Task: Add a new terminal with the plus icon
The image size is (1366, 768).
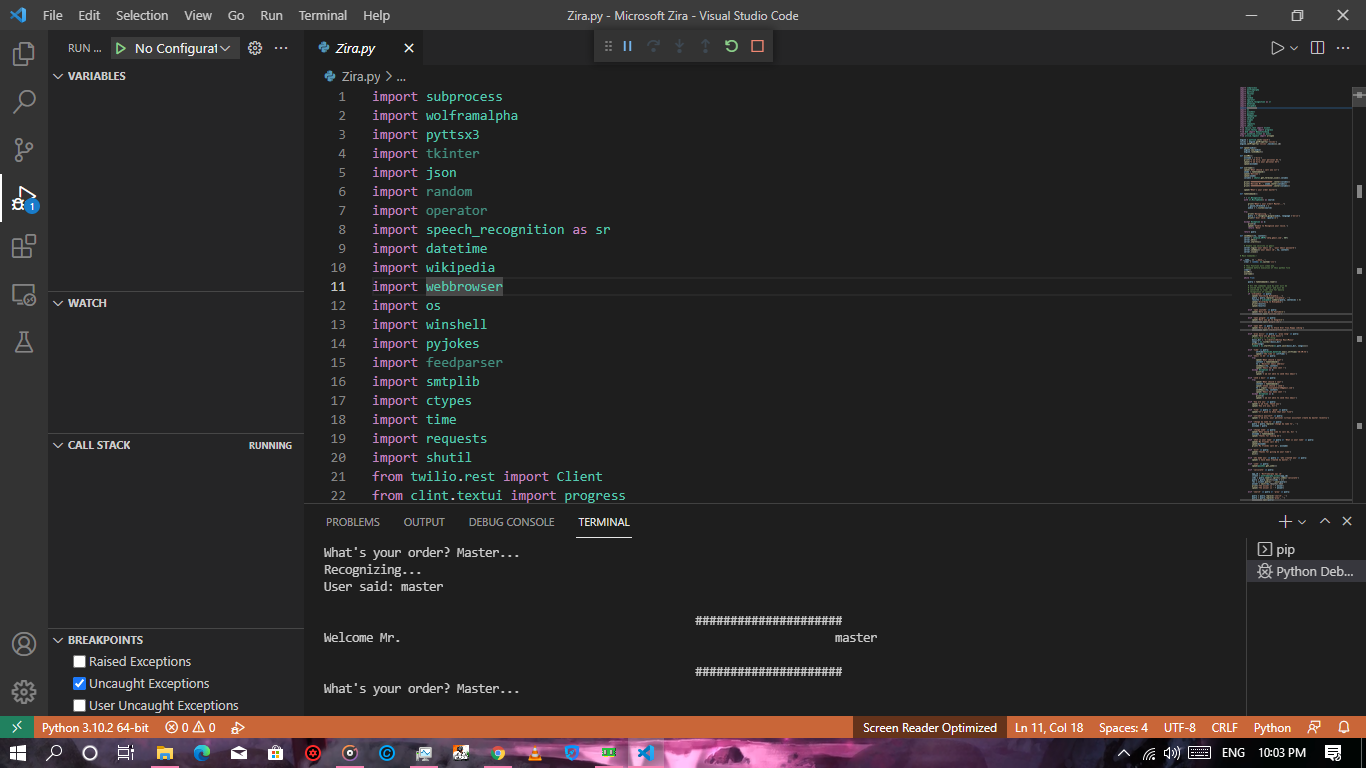Action: click(1285, 521)
